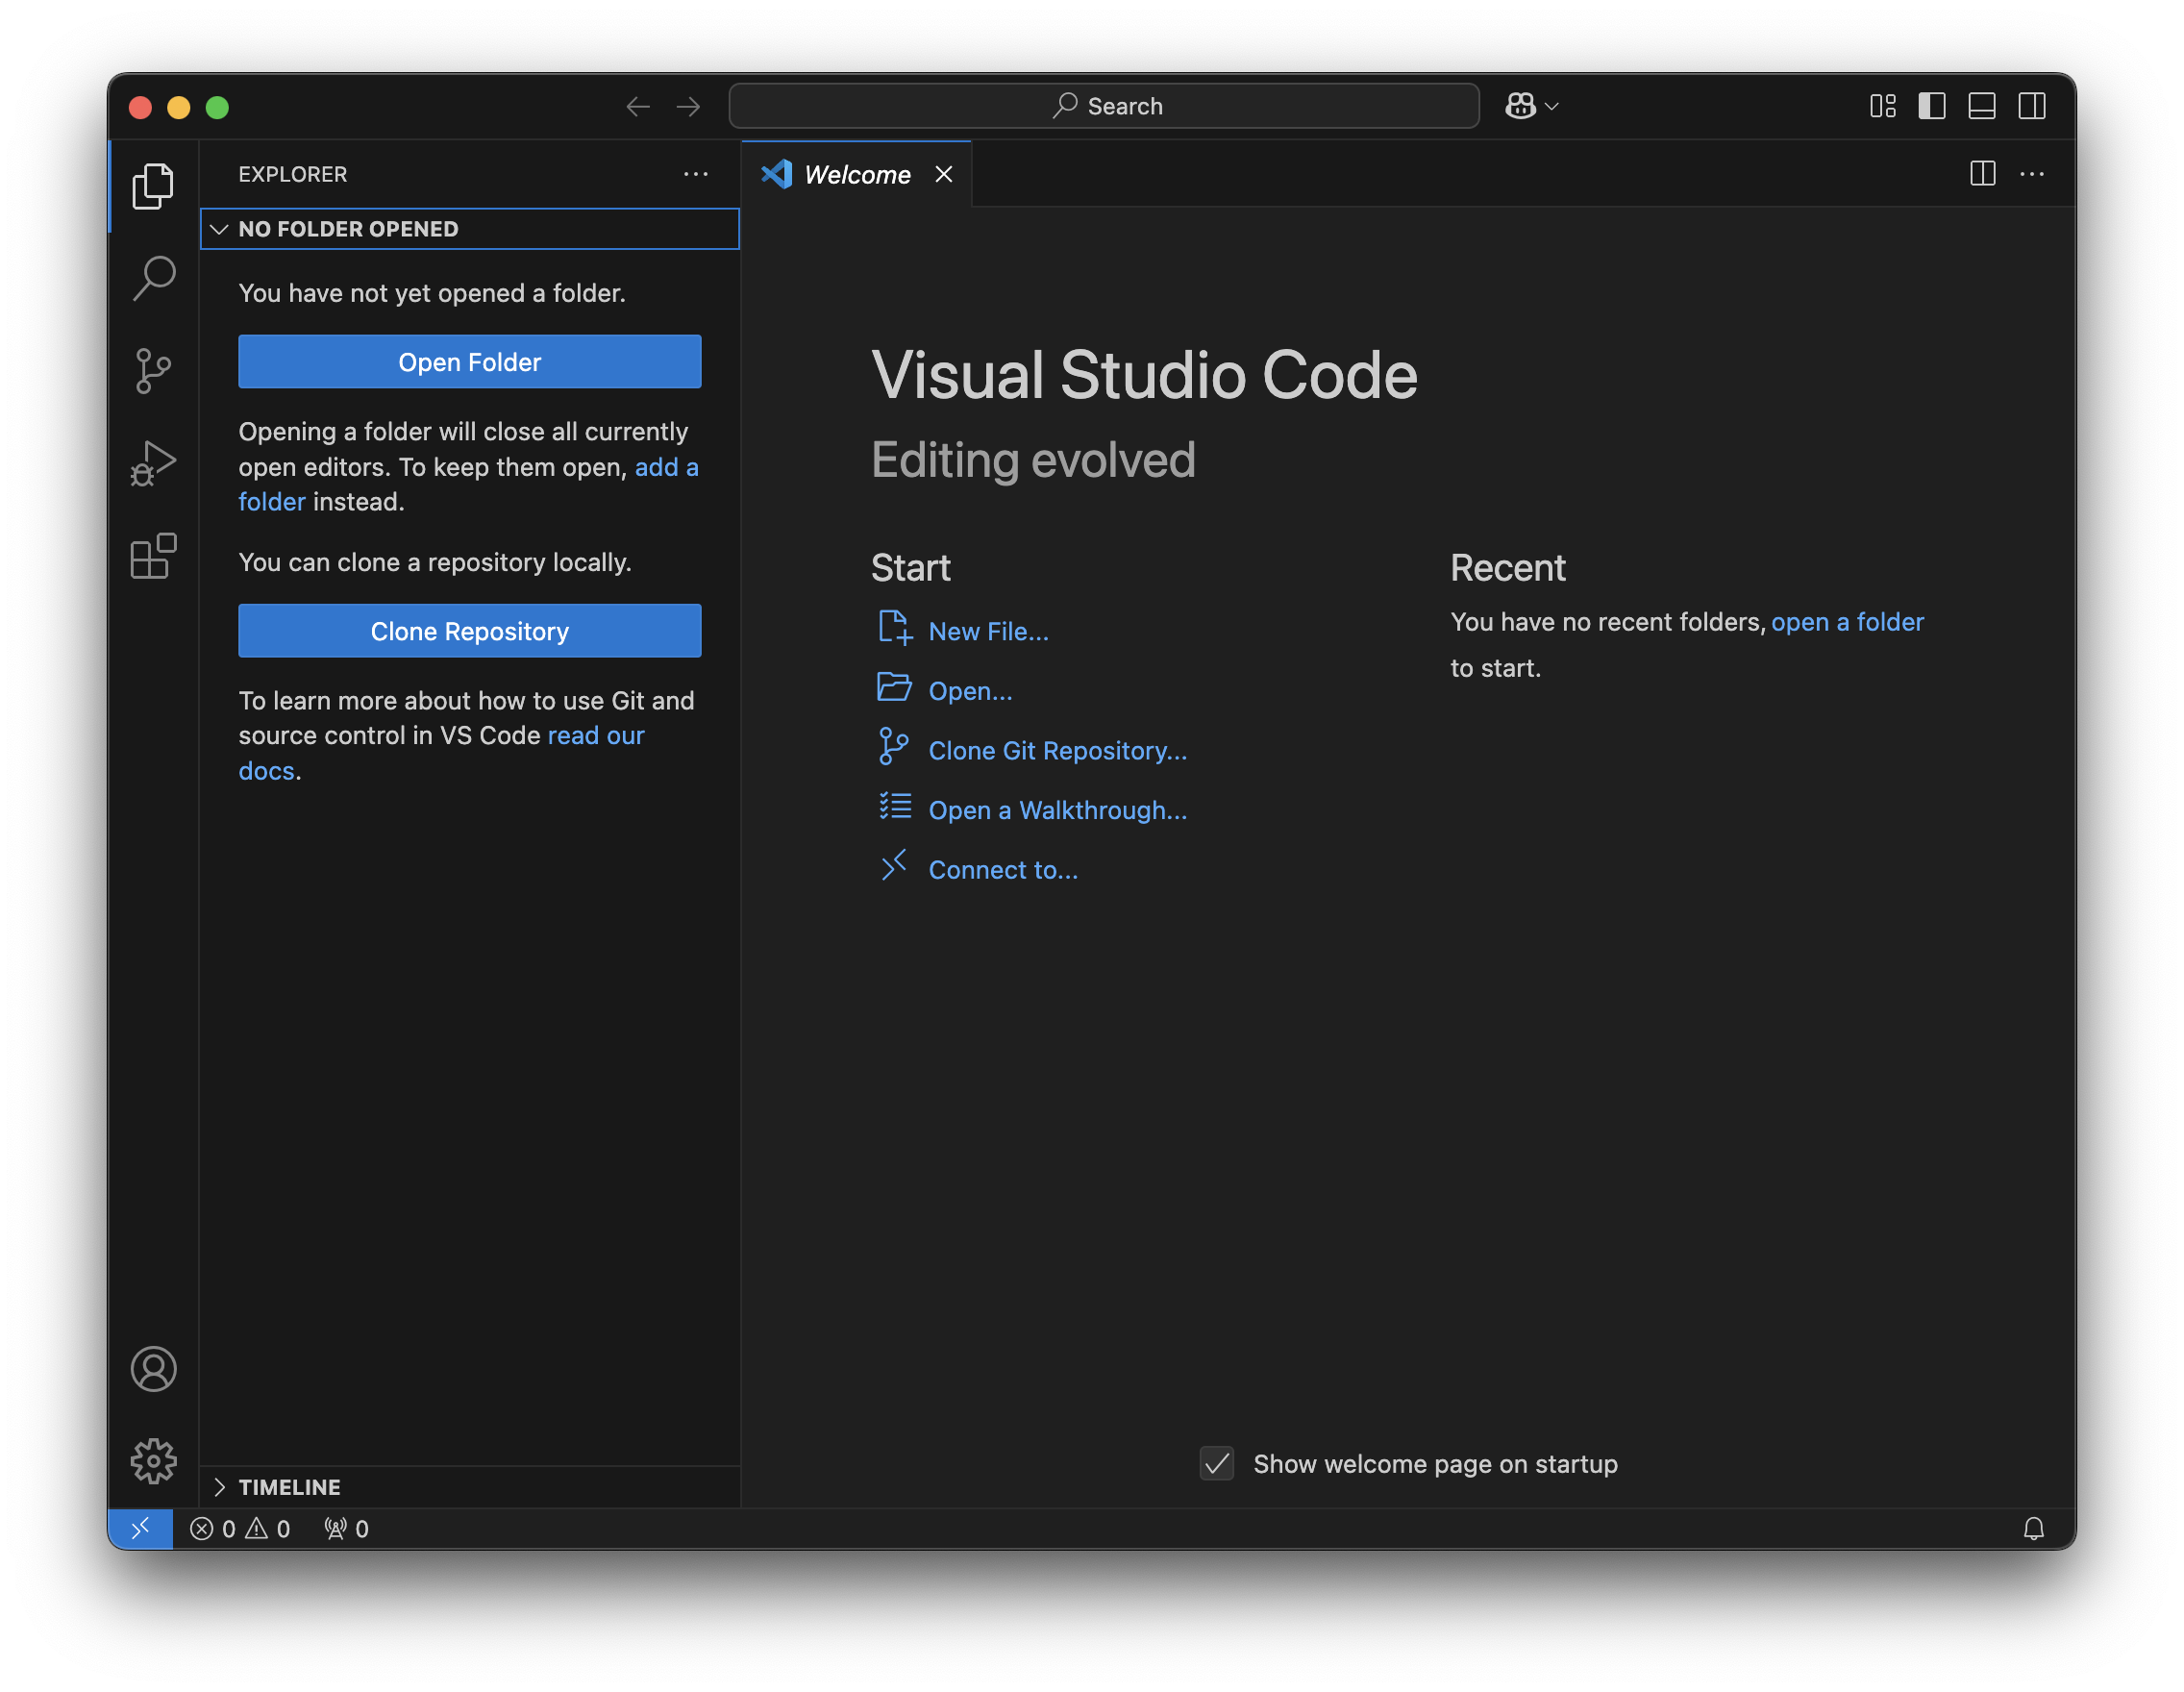Click the EXPLORER panel title
2184x1692 pixels.
tap(292, 174)
